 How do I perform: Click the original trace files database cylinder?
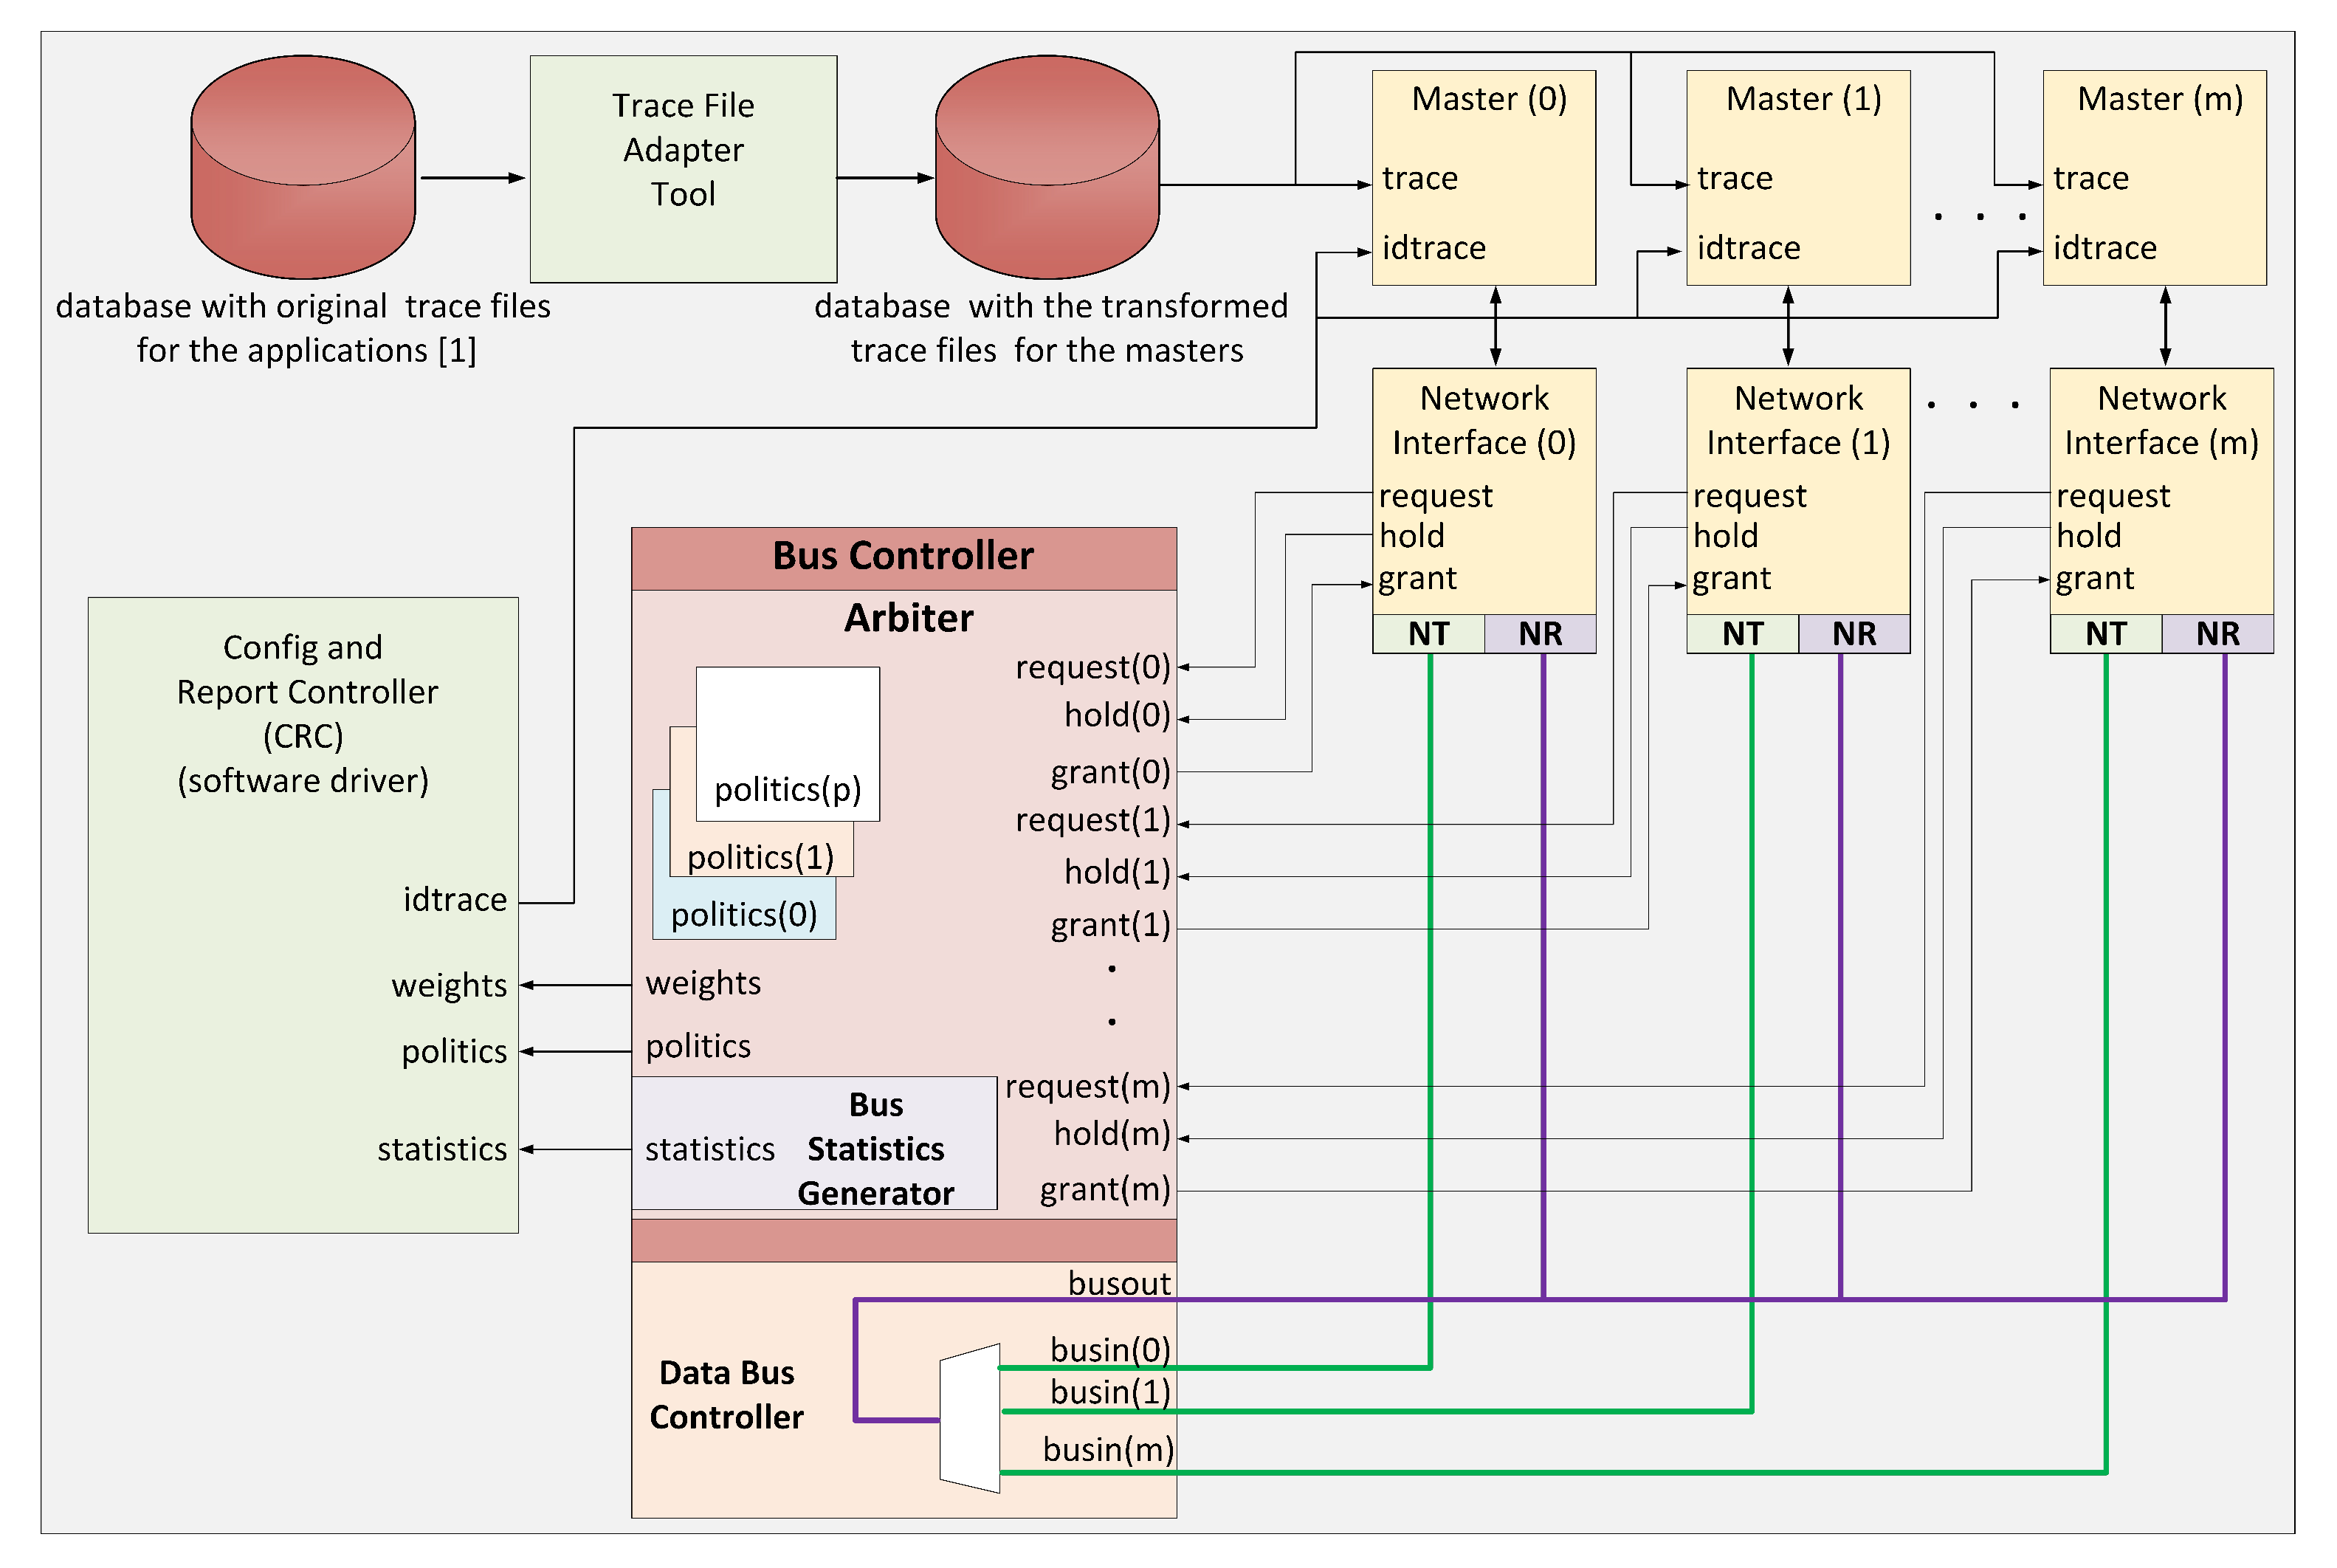click(x=302, y=167)
